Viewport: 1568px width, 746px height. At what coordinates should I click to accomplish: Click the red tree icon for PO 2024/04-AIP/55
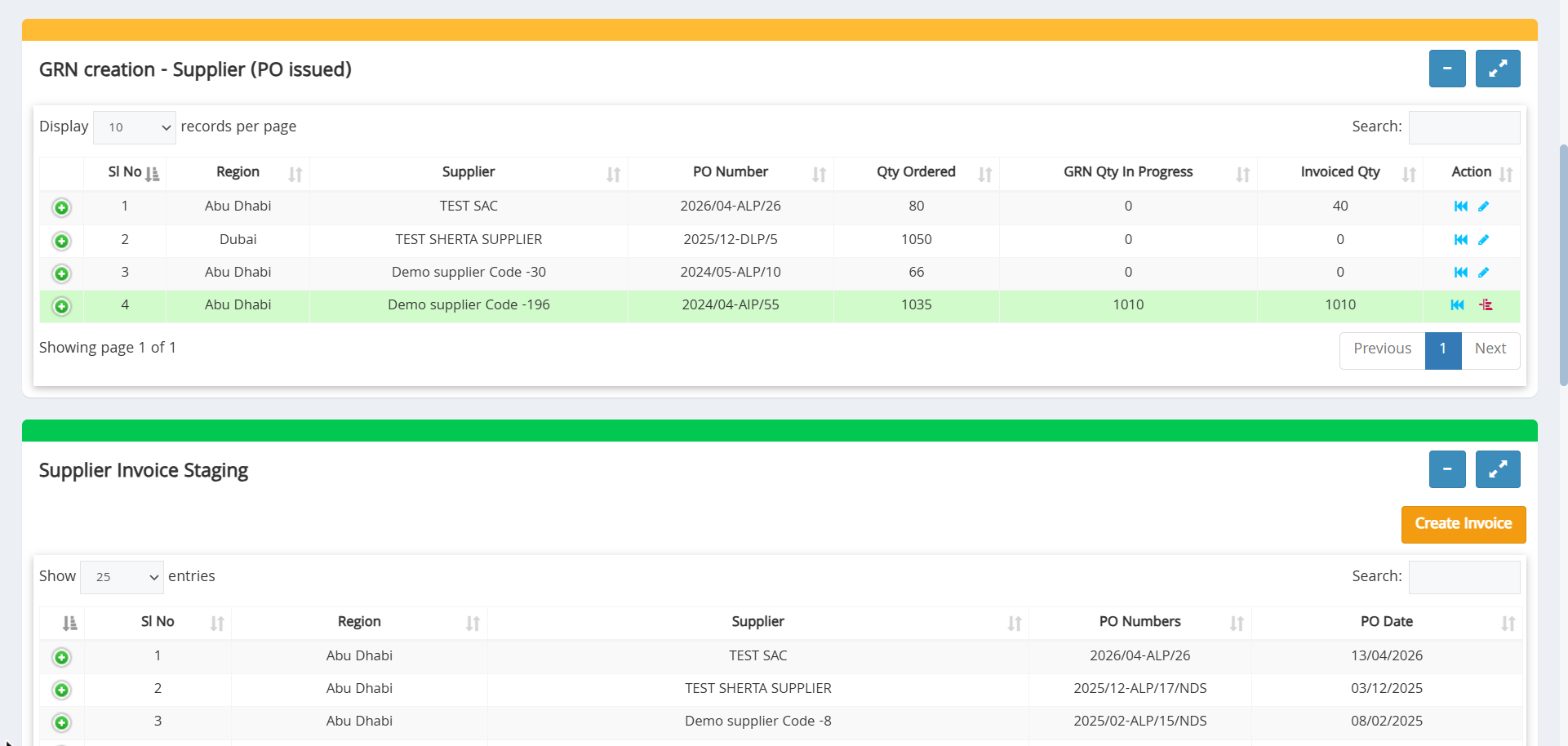[x=1486, y=305]
